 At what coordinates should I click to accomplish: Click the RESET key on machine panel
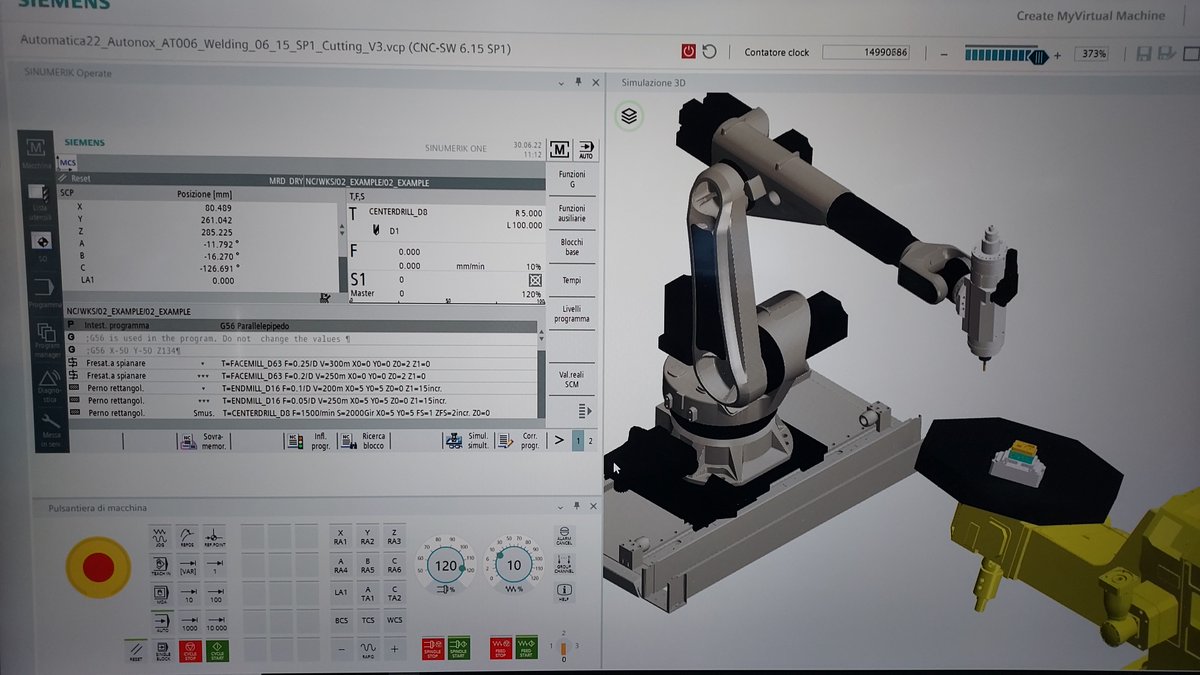click(x=135, y=650)
